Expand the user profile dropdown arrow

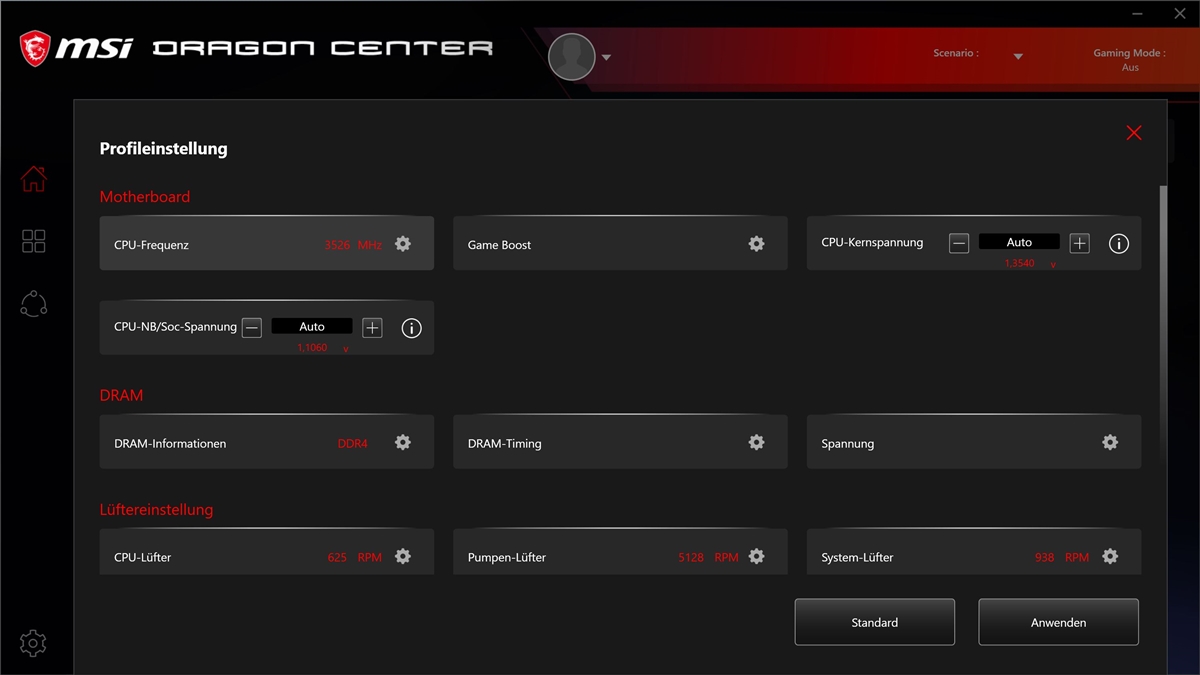[x=606, y=57]
